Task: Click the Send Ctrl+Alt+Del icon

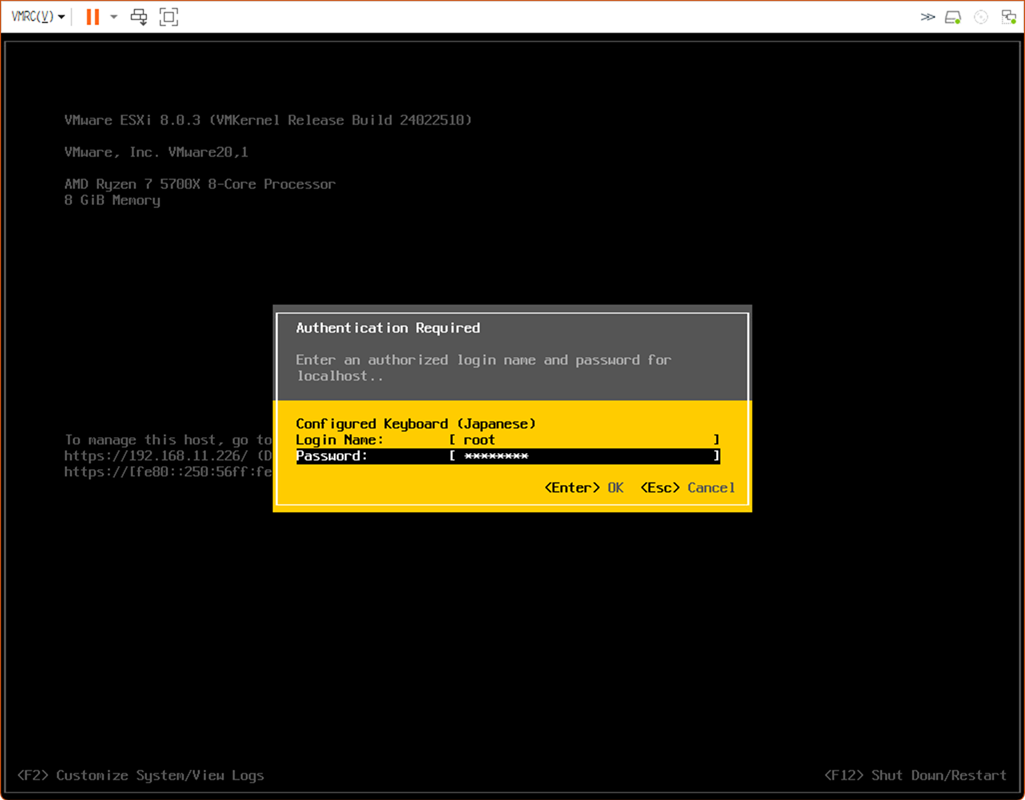Action: [139, 16]
